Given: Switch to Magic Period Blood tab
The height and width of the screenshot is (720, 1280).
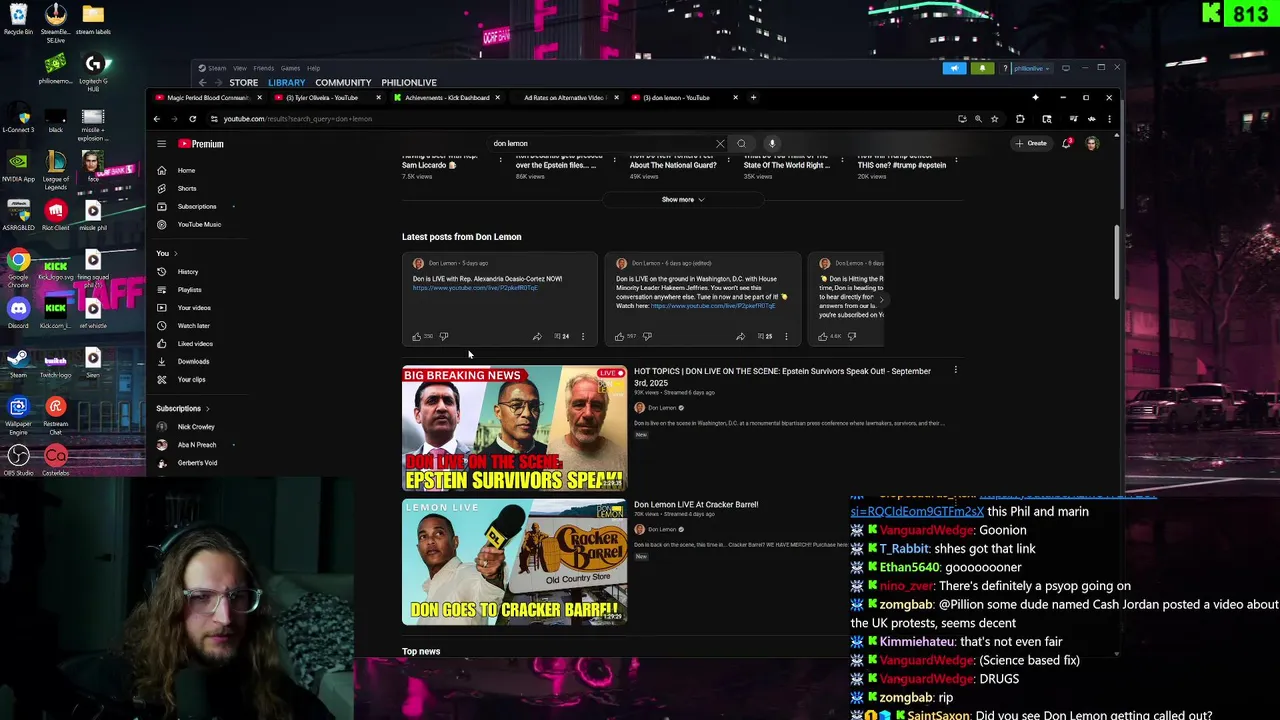Looking at the screenshot, I should (209, 98).
